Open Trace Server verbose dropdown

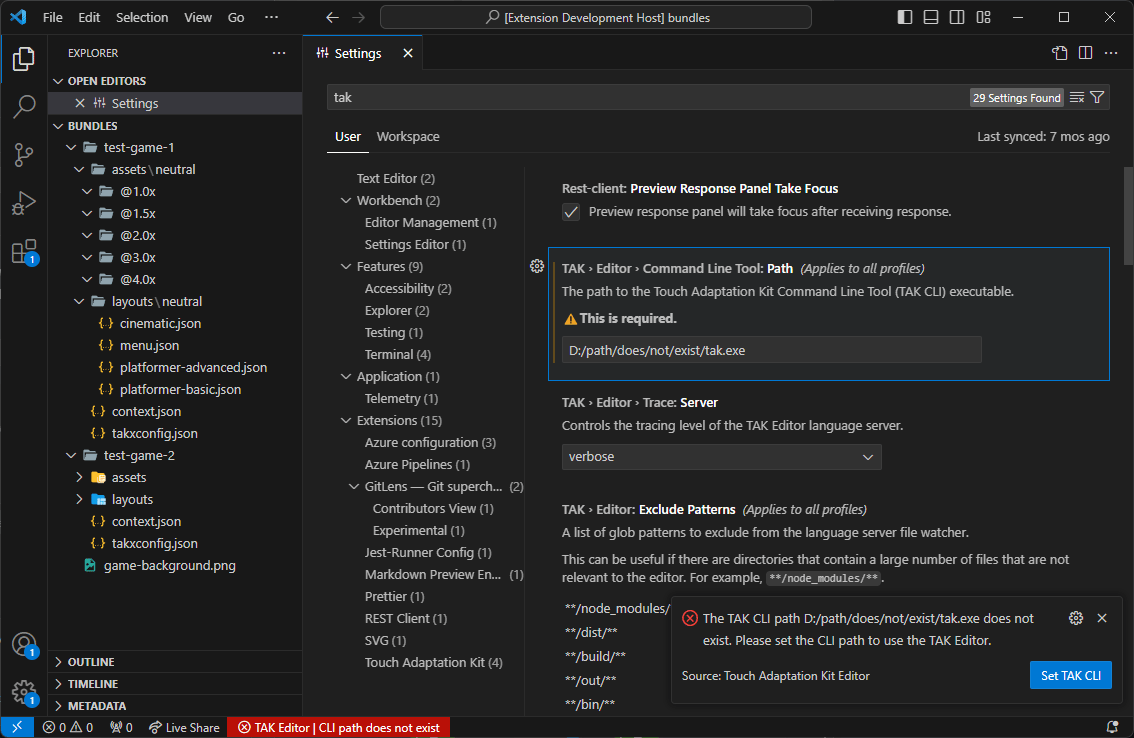coord(721,457)
